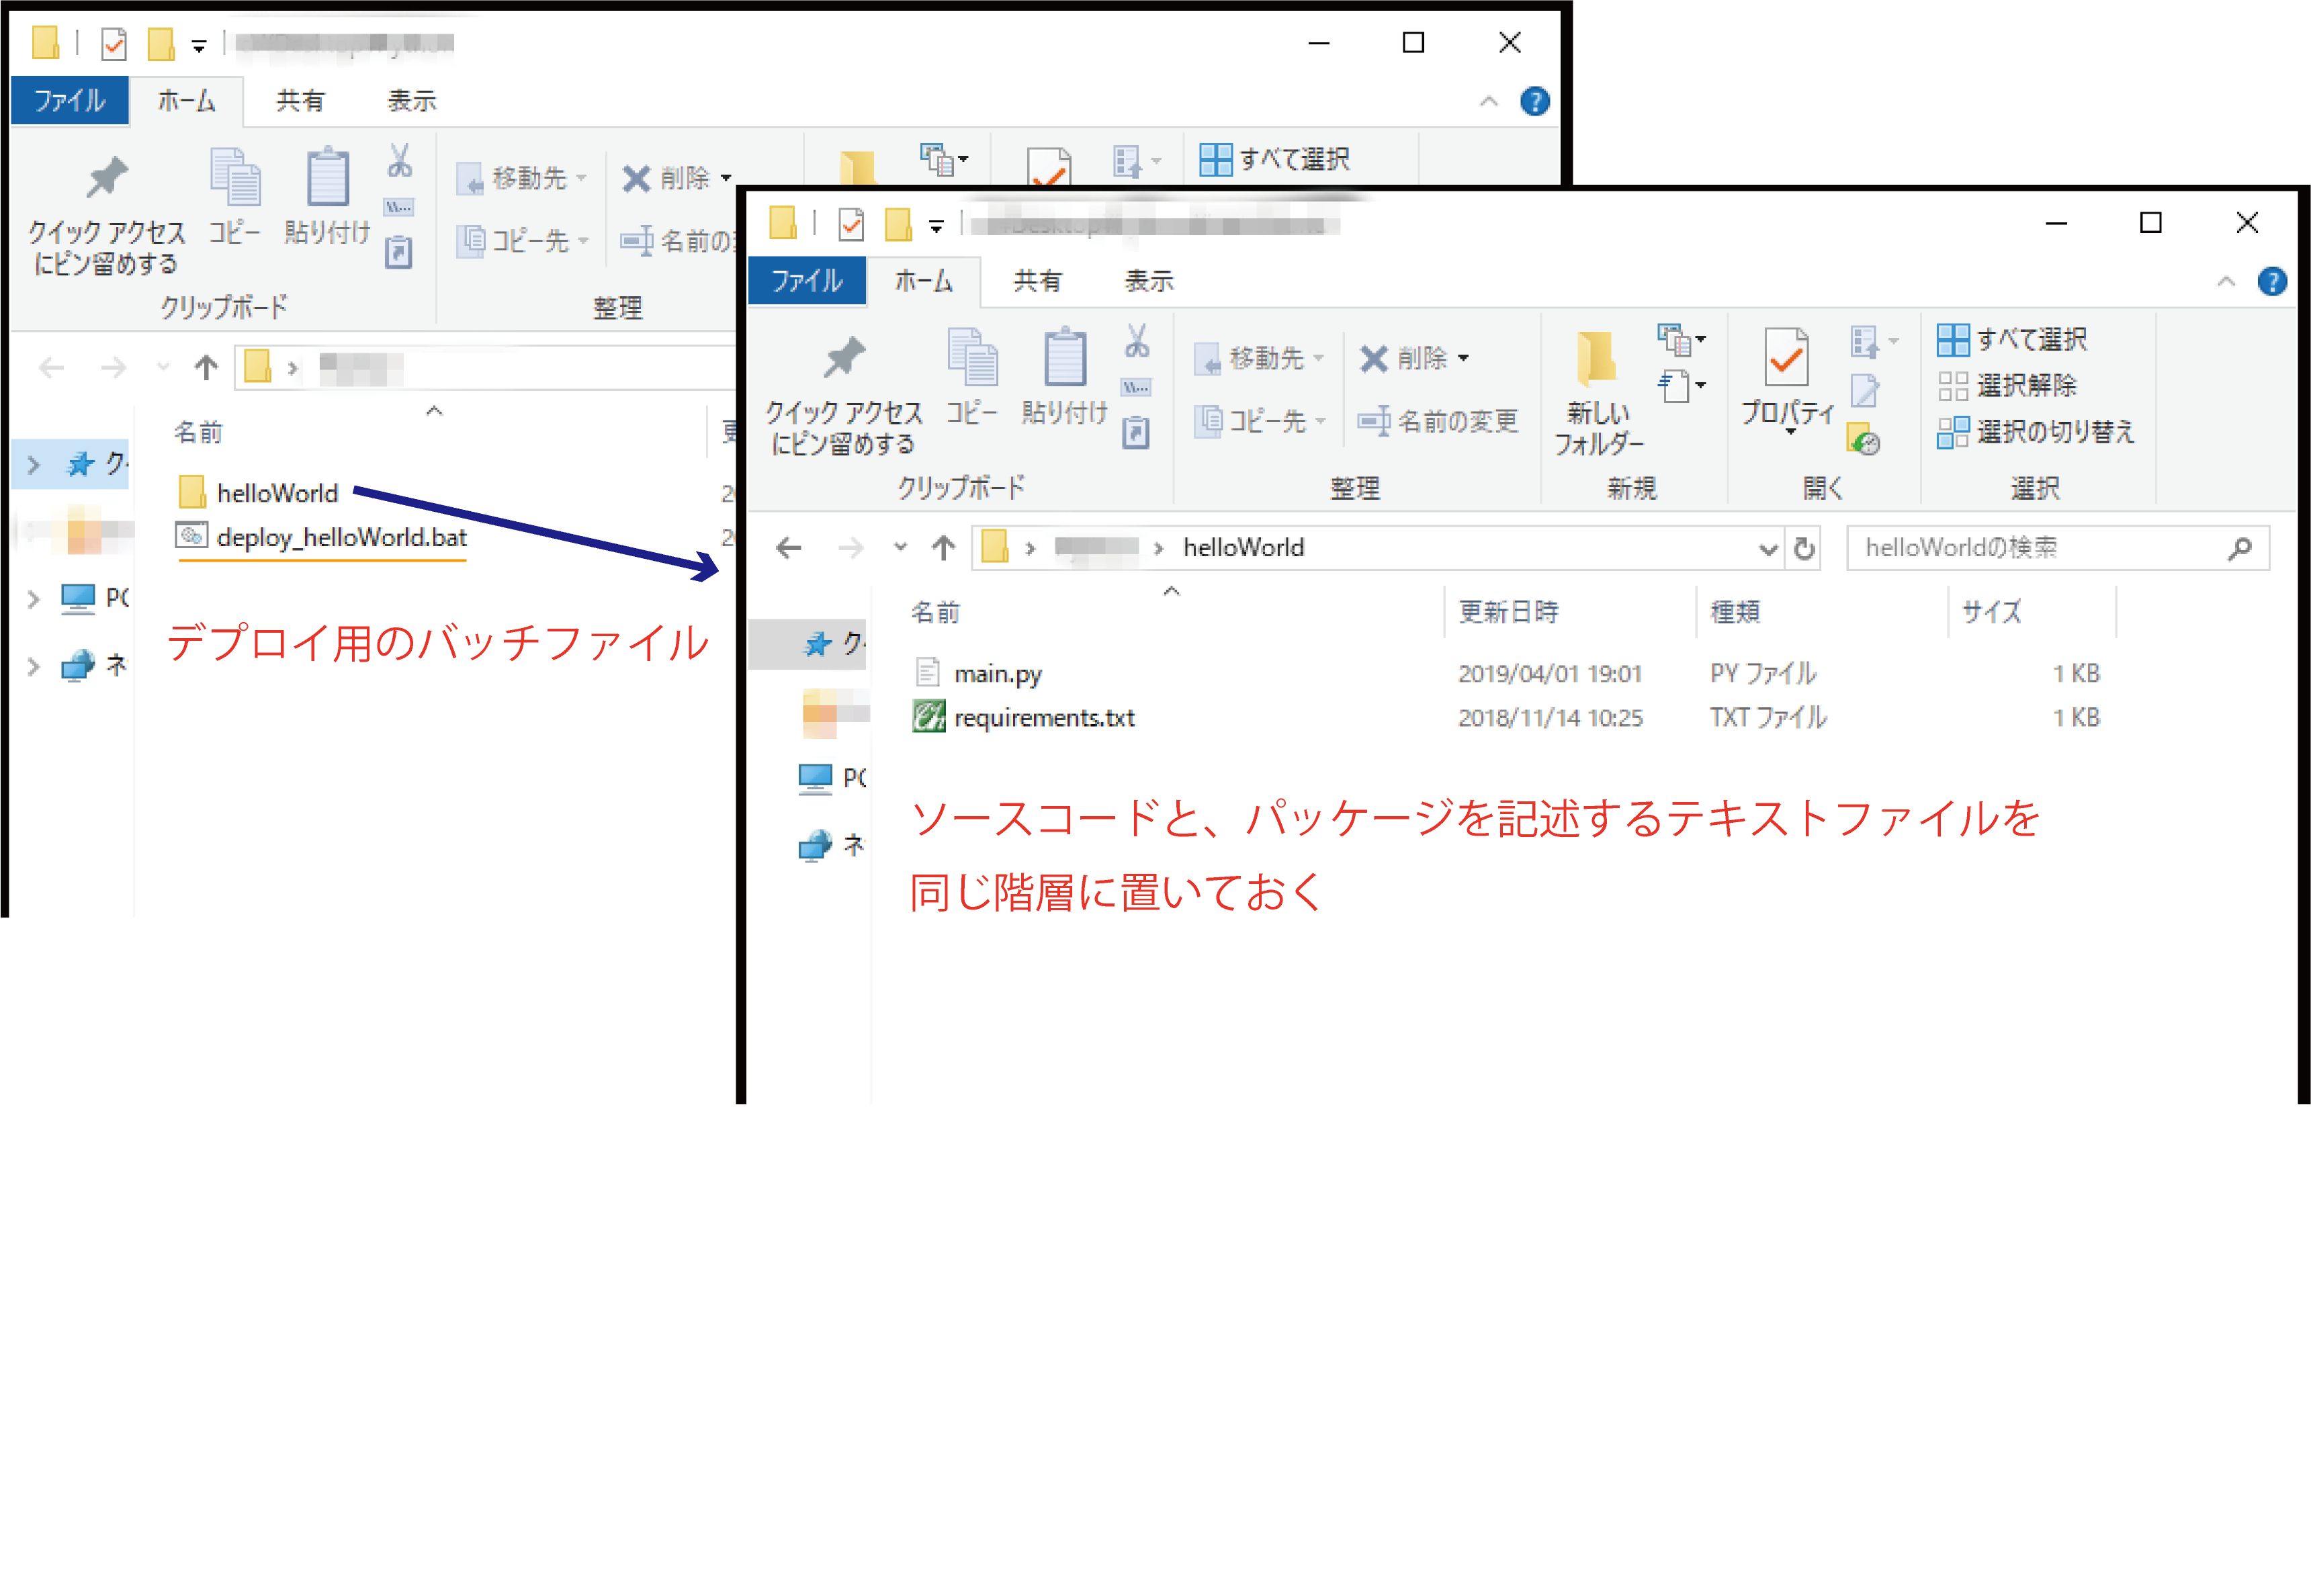Screen dimensions: 2311x1596
Task: Switch to the 表示 tab in front window
Action: click(1148, 282)
